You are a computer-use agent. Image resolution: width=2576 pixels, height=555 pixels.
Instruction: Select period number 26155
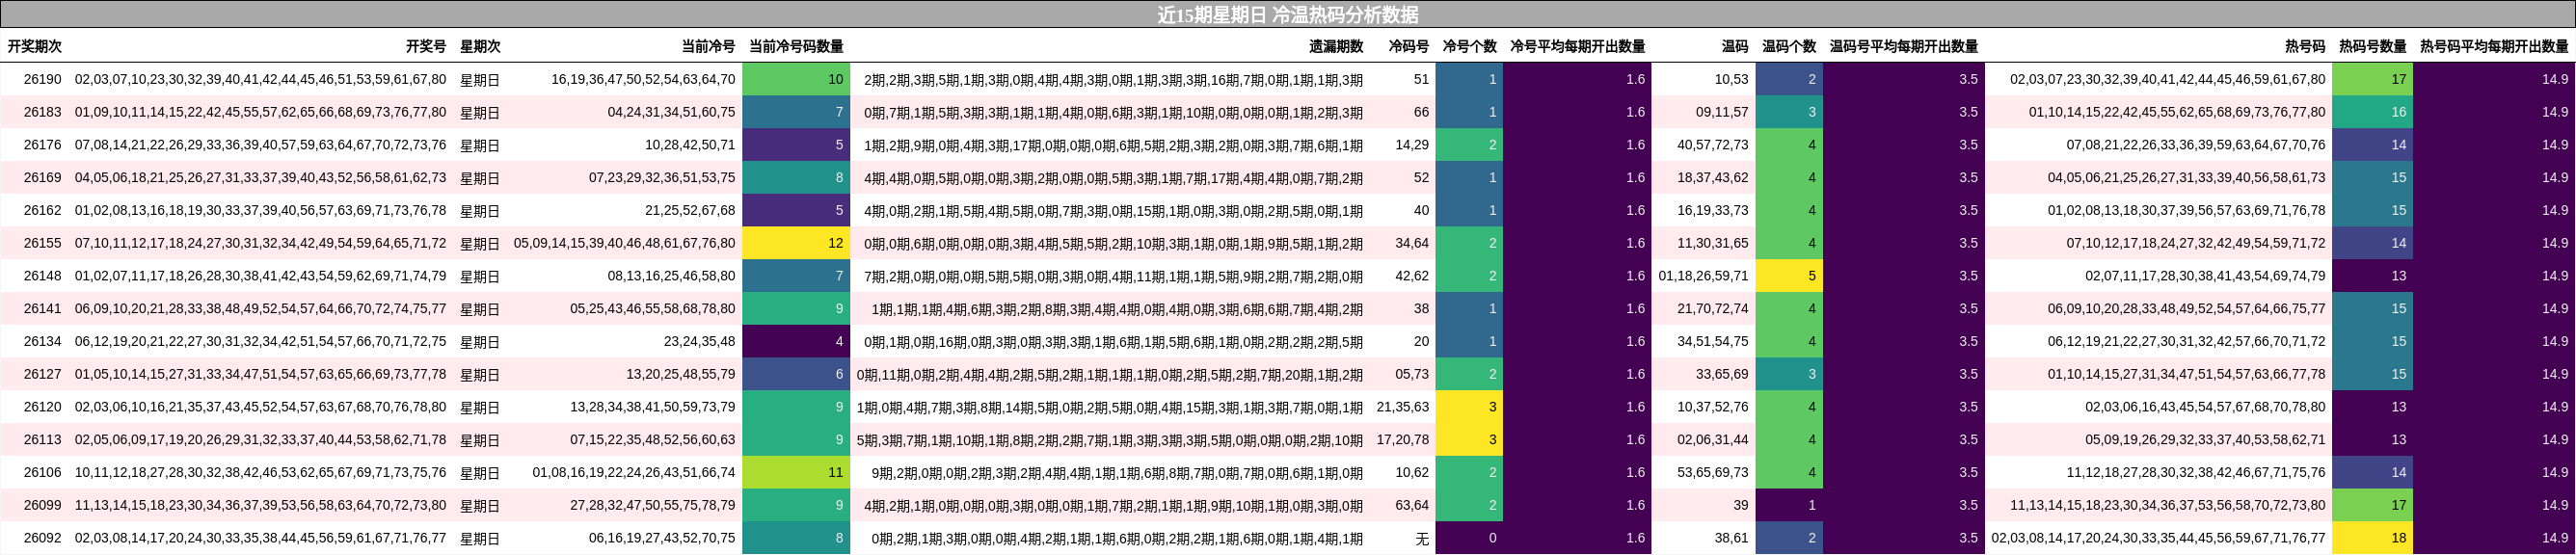(x=42, y=243)
